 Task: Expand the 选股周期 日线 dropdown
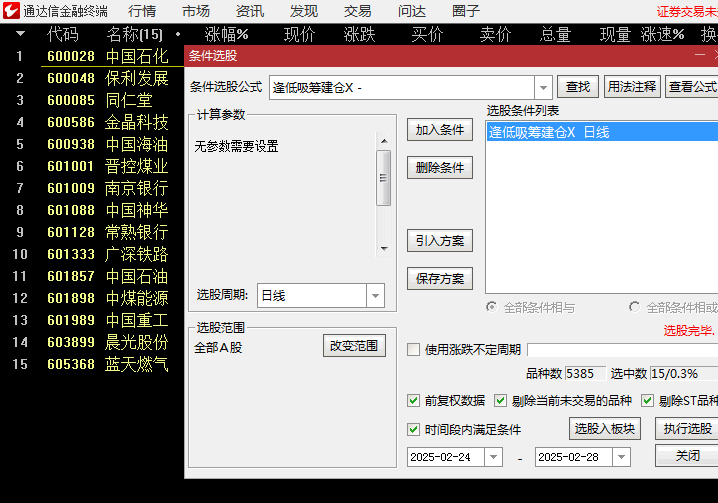click(375, 295)
